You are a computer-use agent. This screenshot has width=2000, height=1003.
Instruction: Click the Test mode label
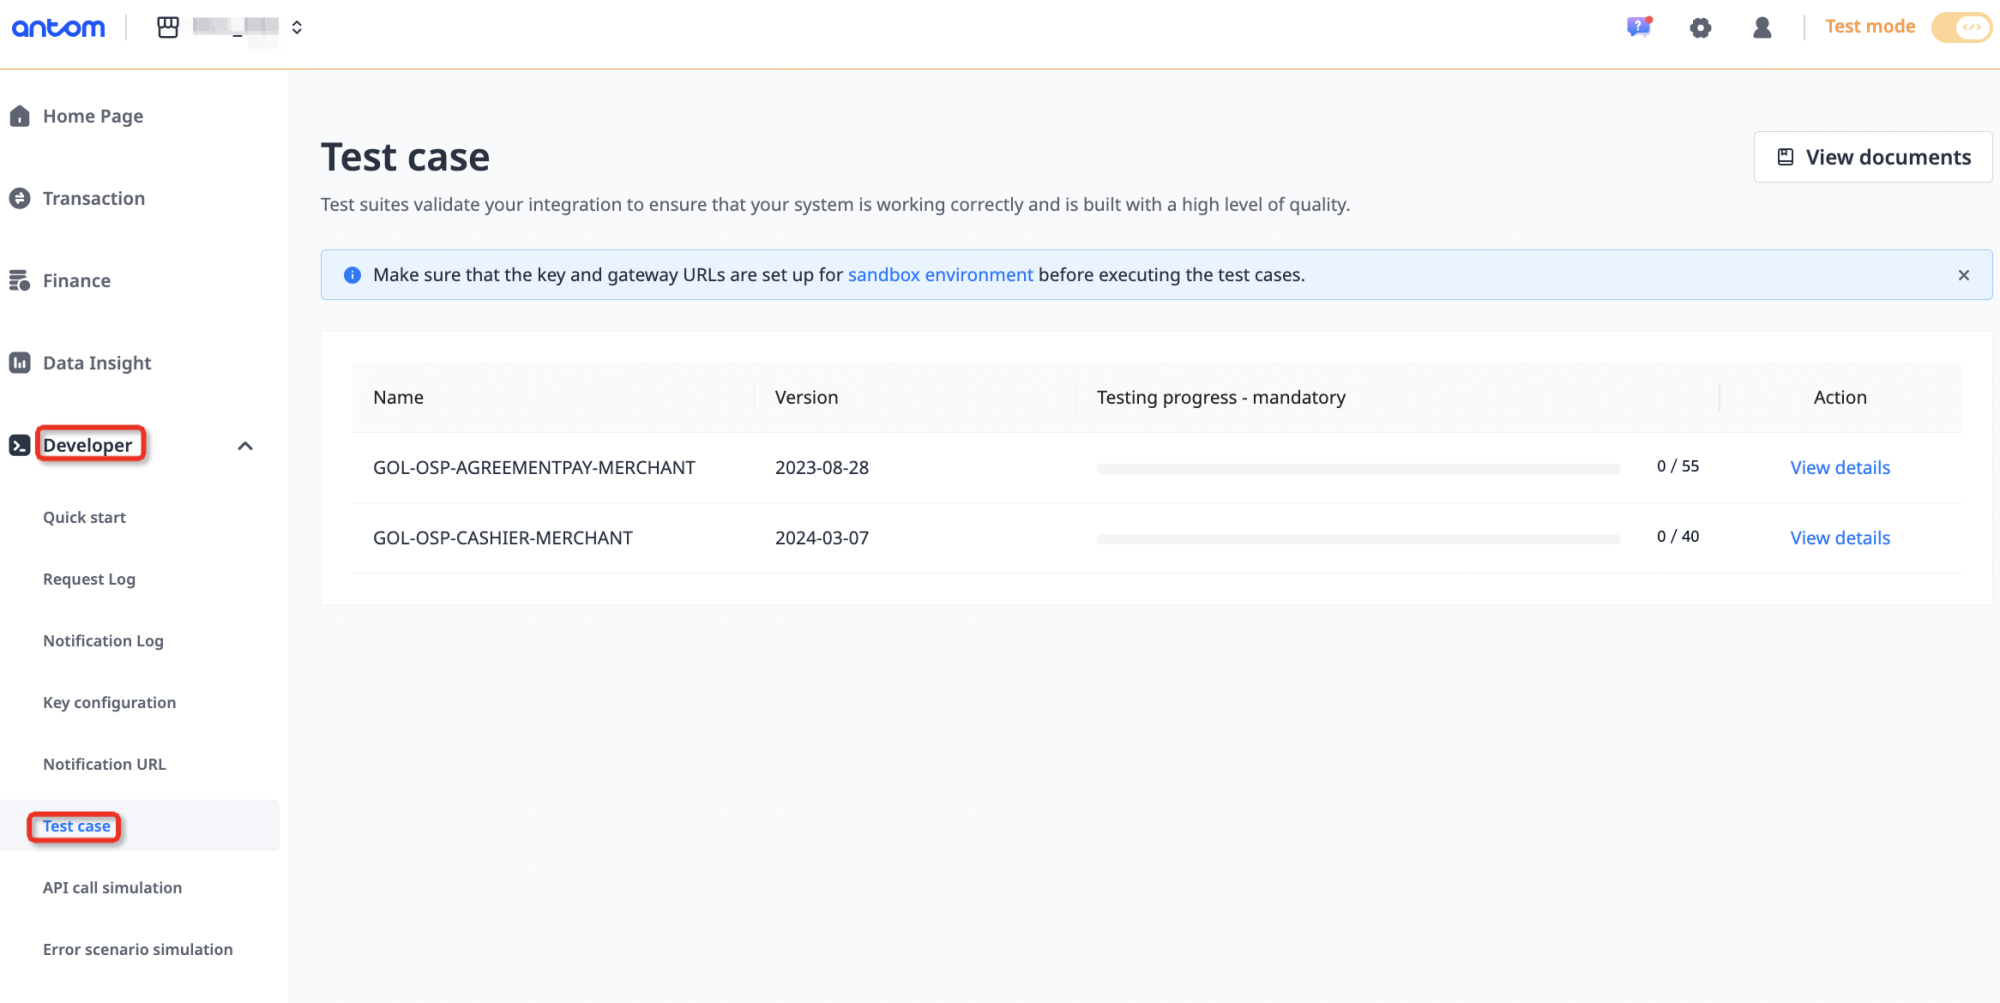[1869, 27]
